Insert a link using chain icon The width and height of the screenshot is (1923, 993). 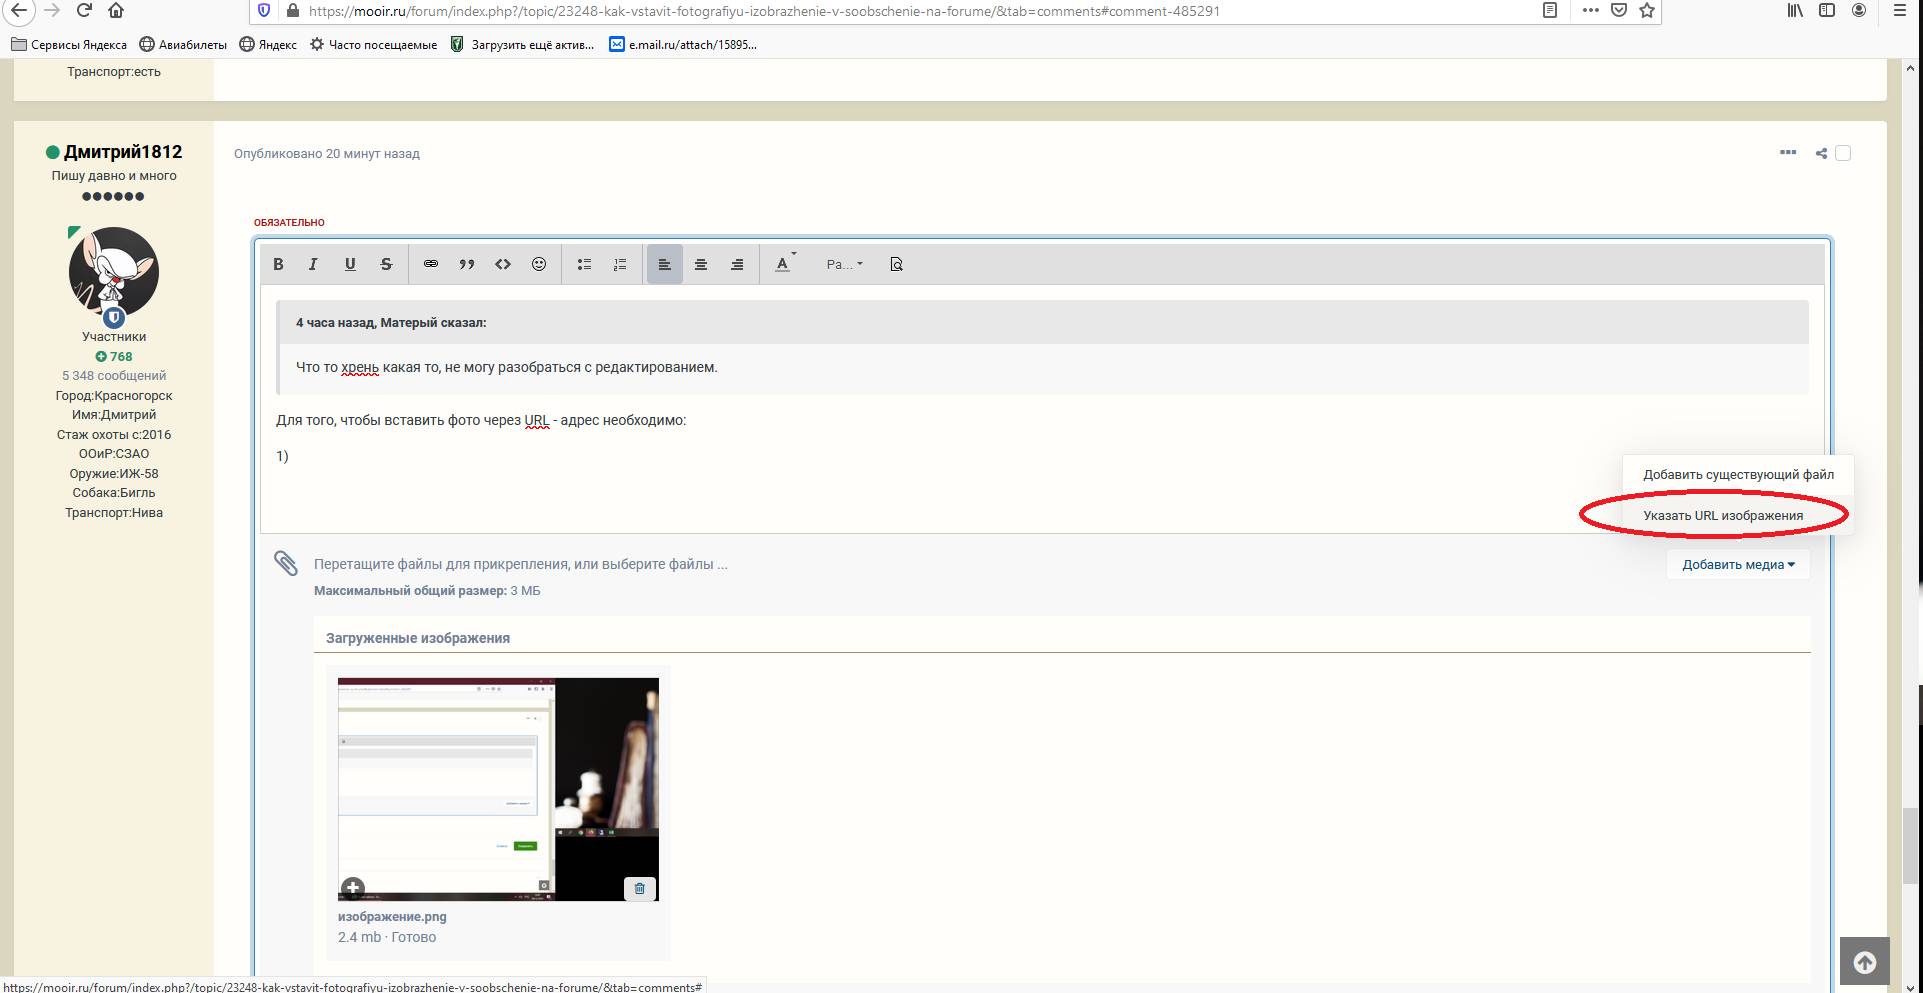(431, 265)
